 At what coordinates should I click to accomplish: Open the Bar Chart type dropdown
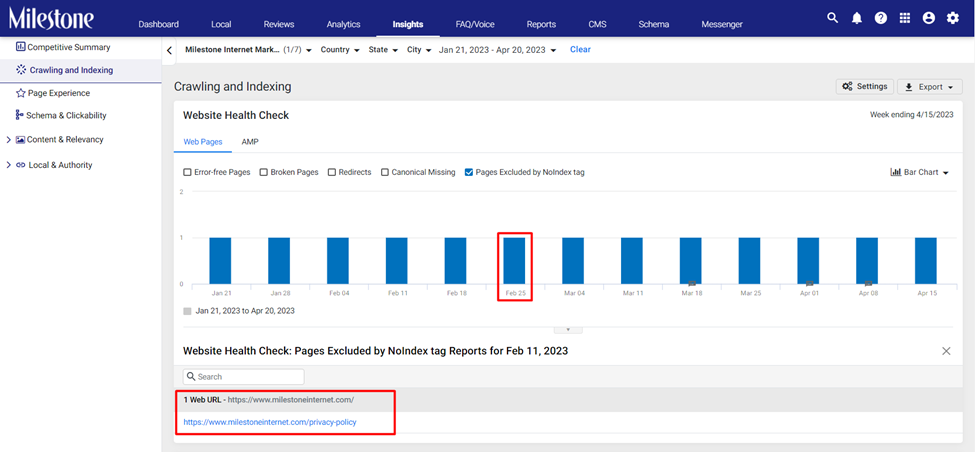920,172
